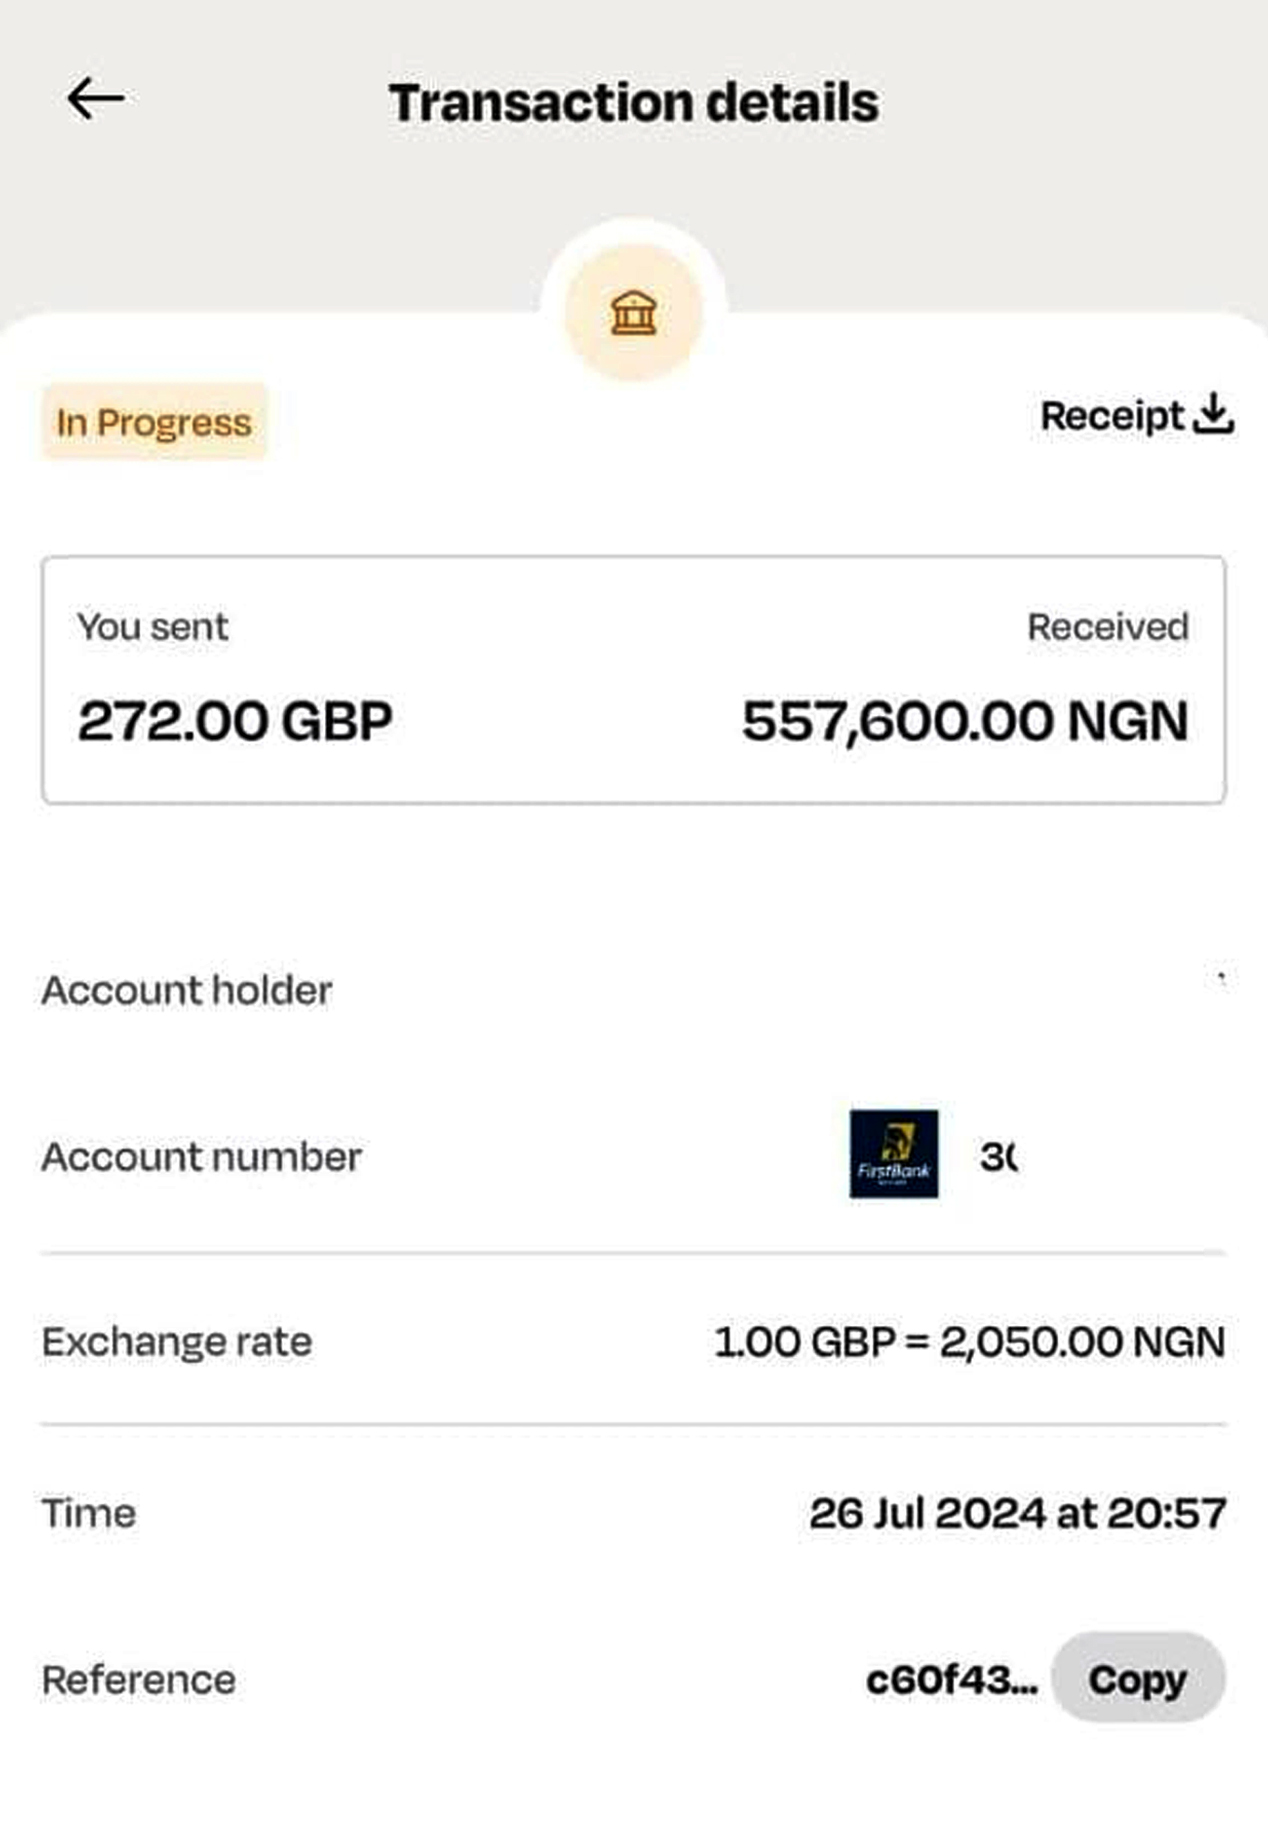Select the 272.00 GBP sent amount
The image size is (1268, 1836).
pos(235,721)
